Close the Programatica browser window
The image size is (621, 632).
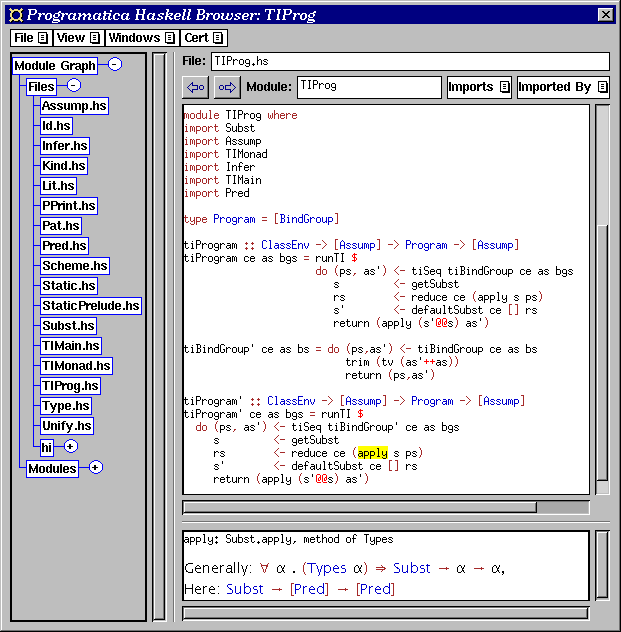click(x=604, y=13)
